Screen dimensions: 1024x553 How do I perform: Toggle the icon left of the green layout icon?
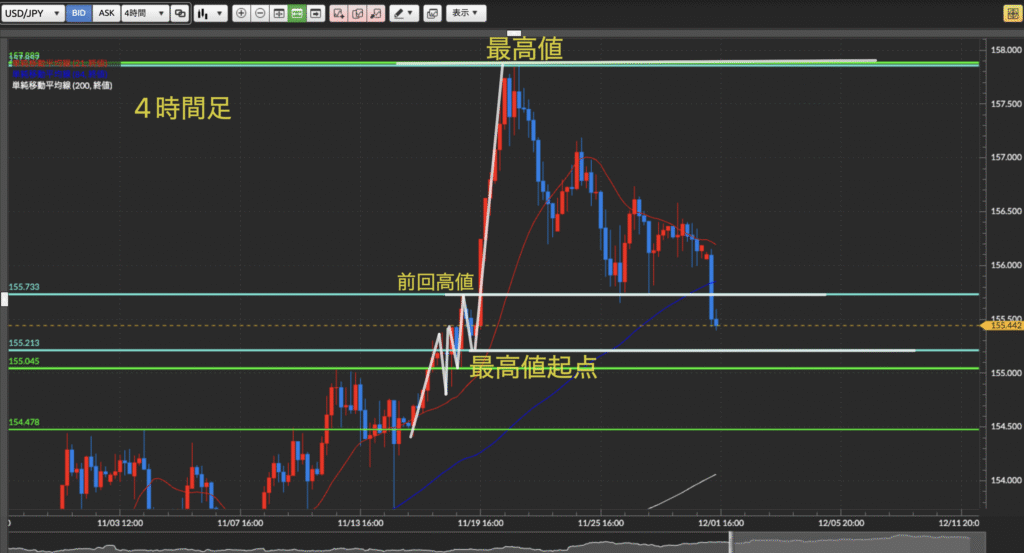tap(279, 14)
